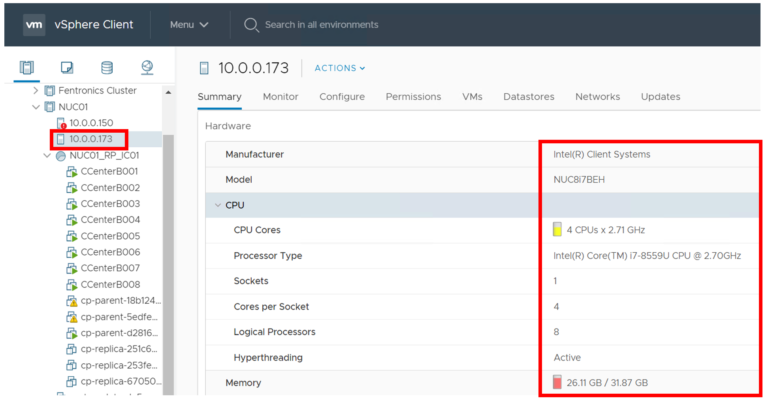The image size is (768, 400).
Task: Click the Model value NUC8i7BEH
Action: pos(579,180)
